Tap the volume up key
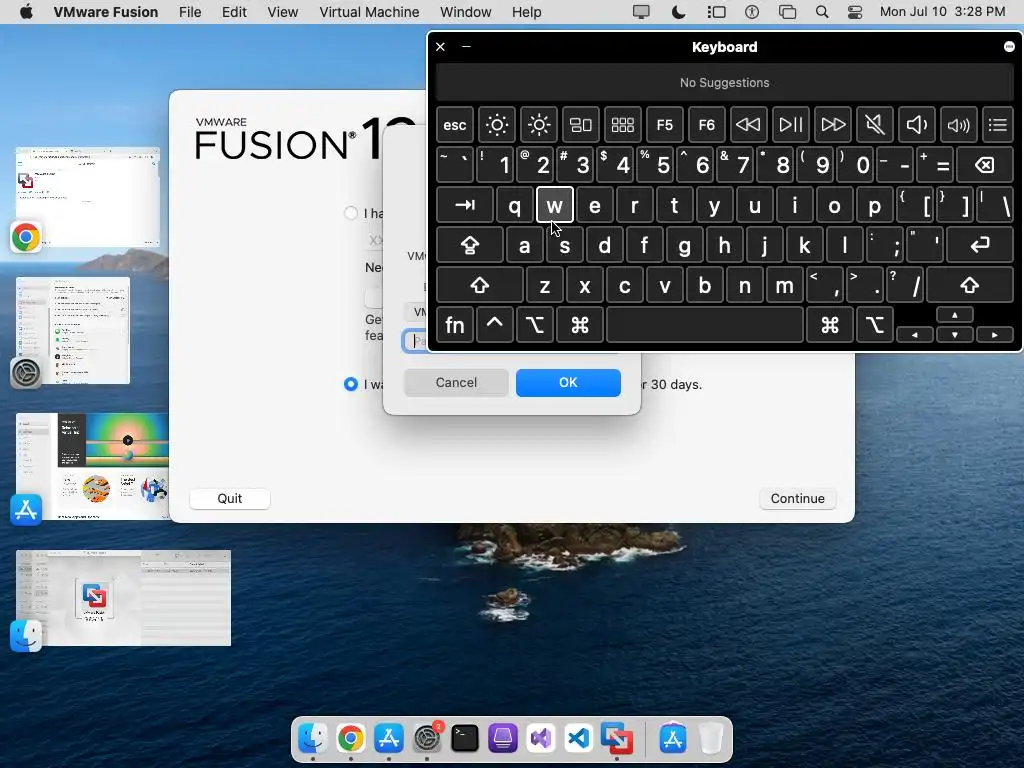This screenshot has width=1024, height=768. click(x=958, y=125)
